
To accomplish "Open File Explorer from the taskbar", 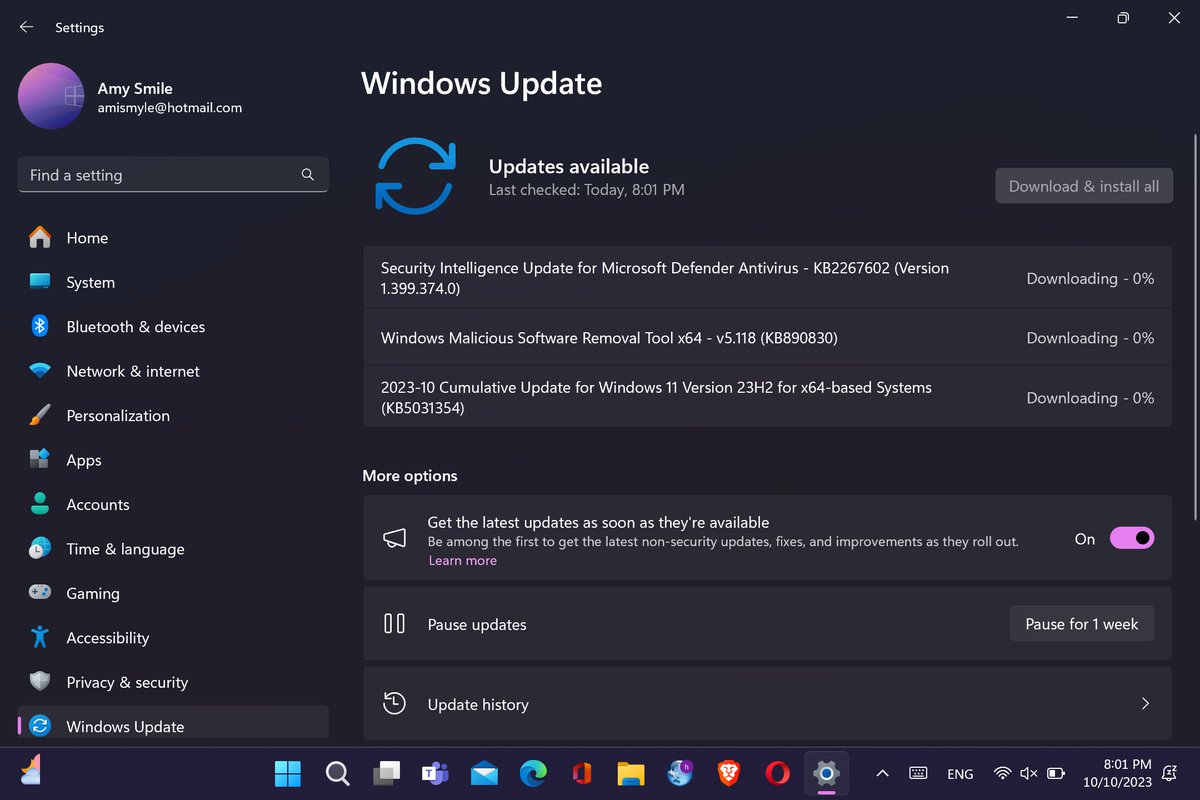I will [x=631, y=773].
